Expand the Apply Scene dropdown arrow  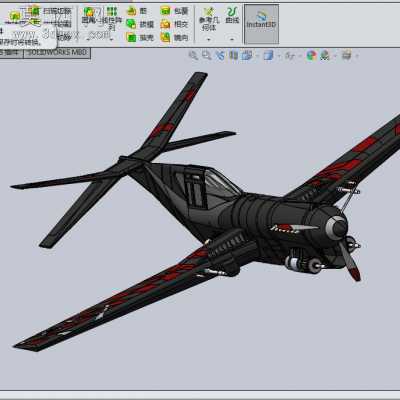(335, 56)
